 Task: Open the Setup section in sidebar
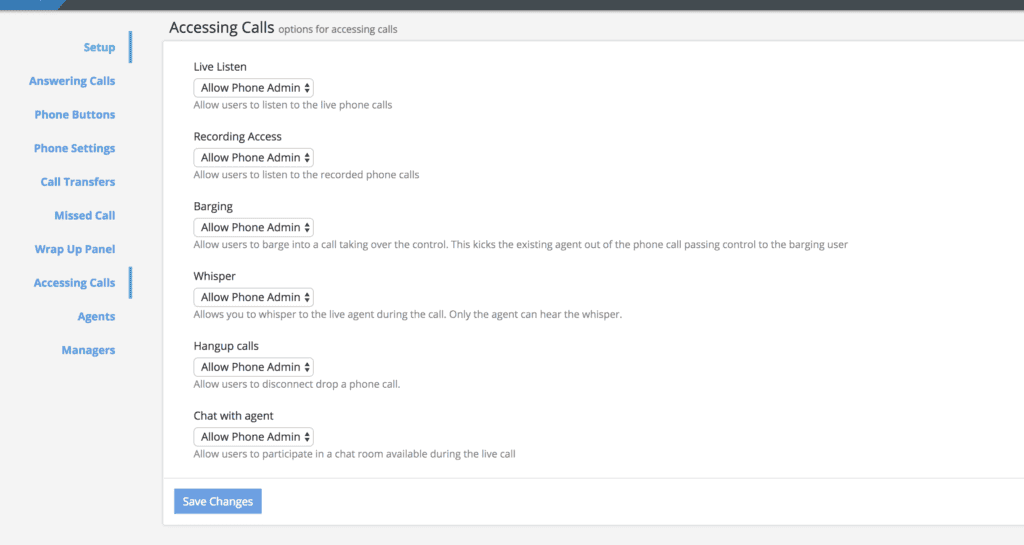click(x=99, y=48)
